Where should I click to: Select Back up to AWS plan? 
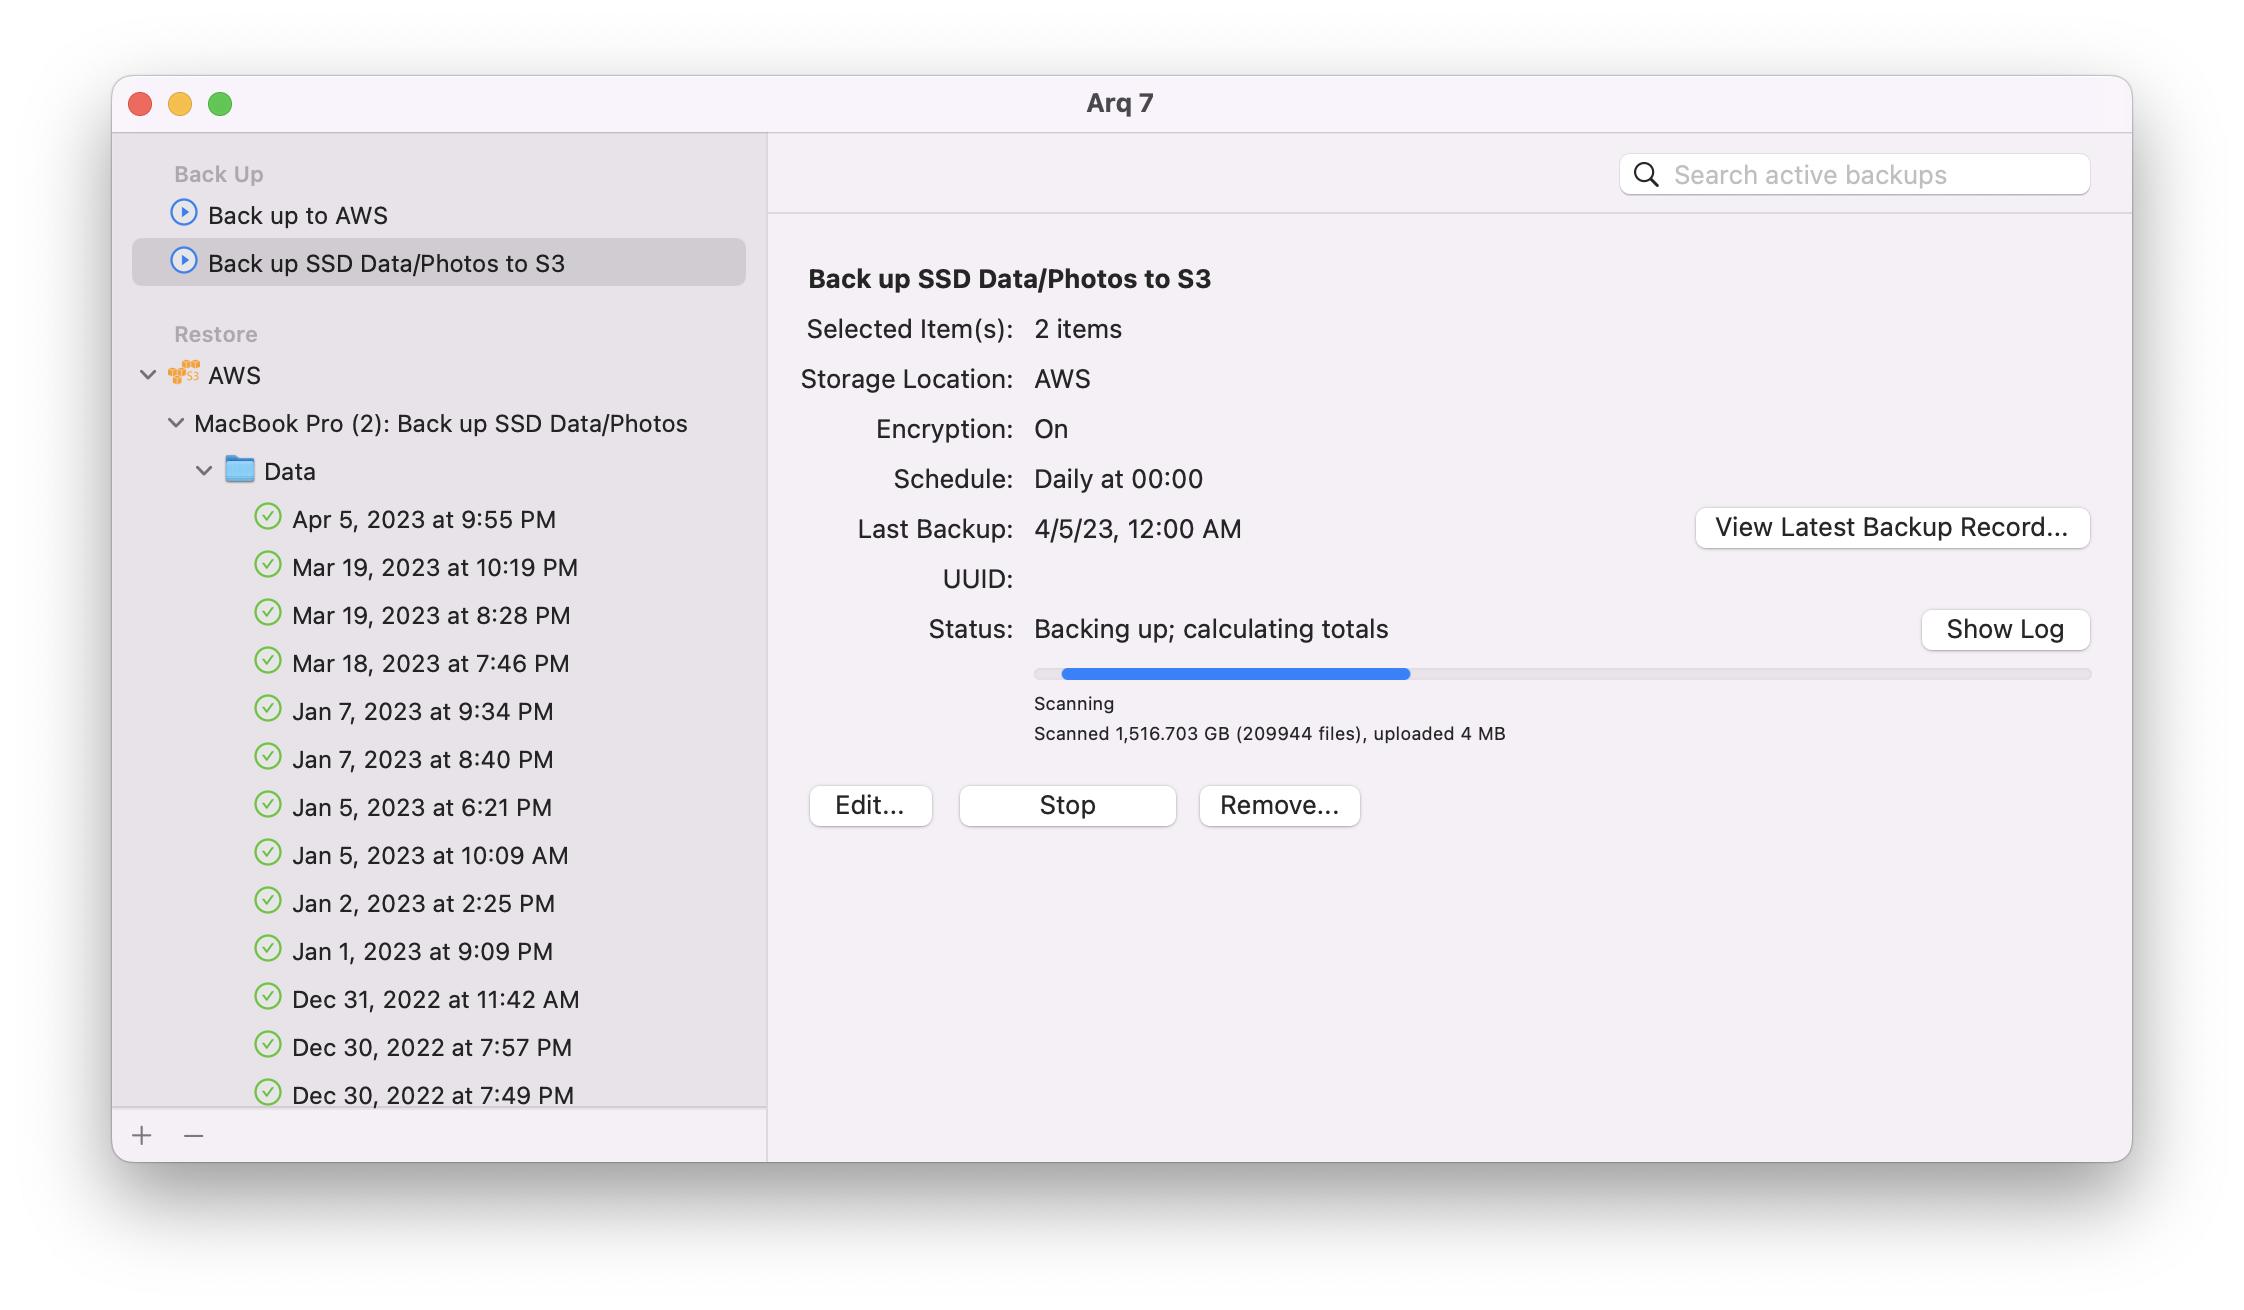coord(438,215)
